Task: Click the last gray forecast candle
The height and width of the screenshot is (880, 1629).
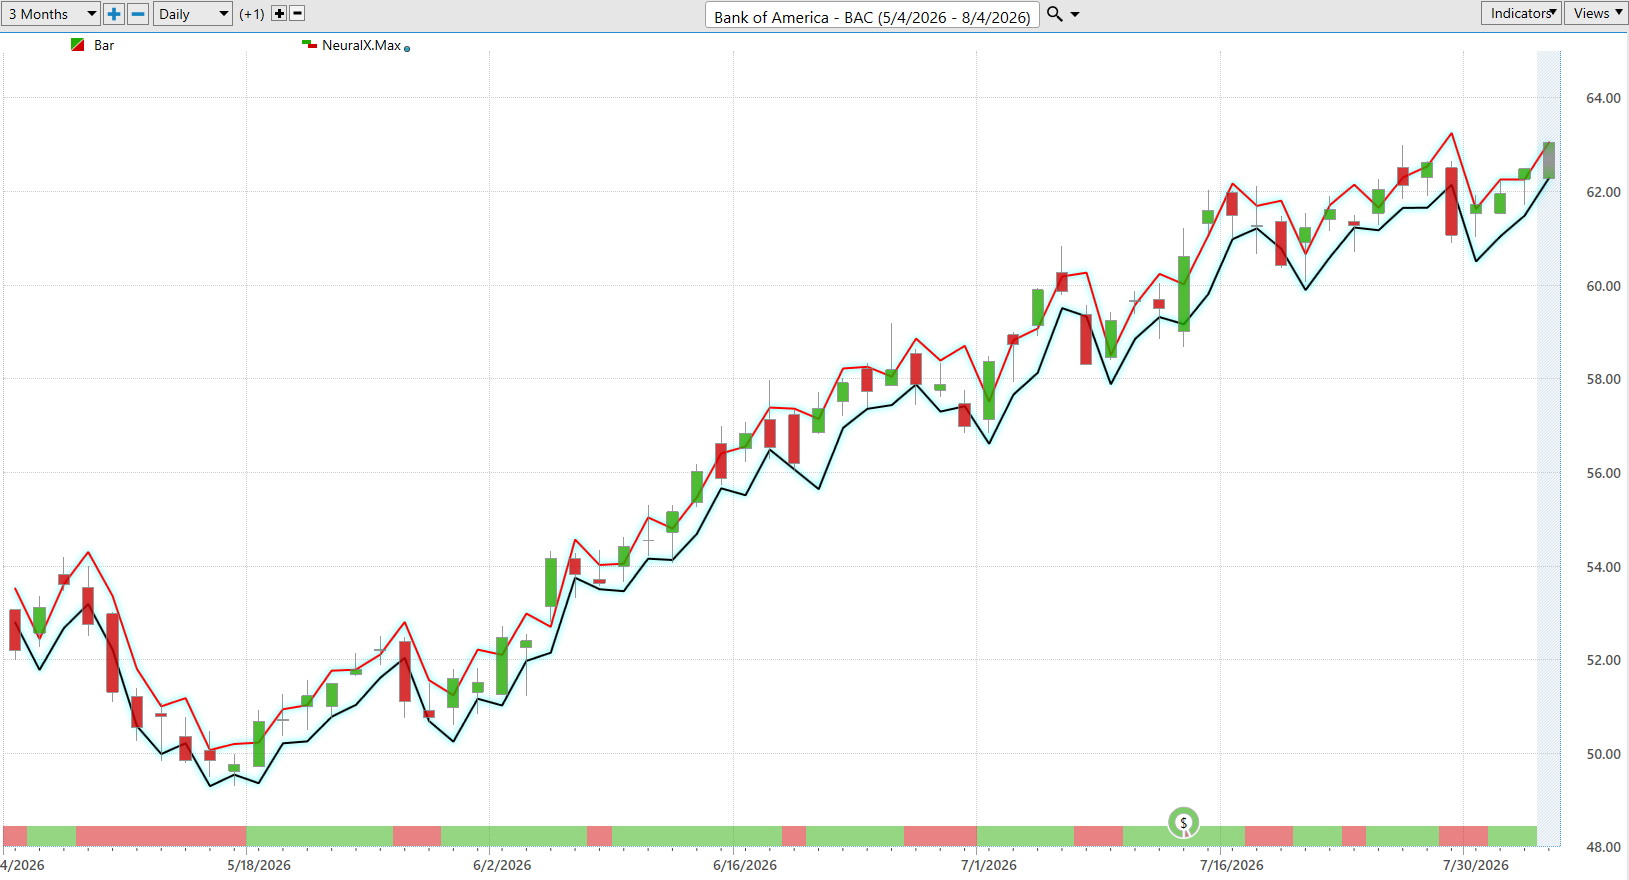Action: pos(1549,160)
